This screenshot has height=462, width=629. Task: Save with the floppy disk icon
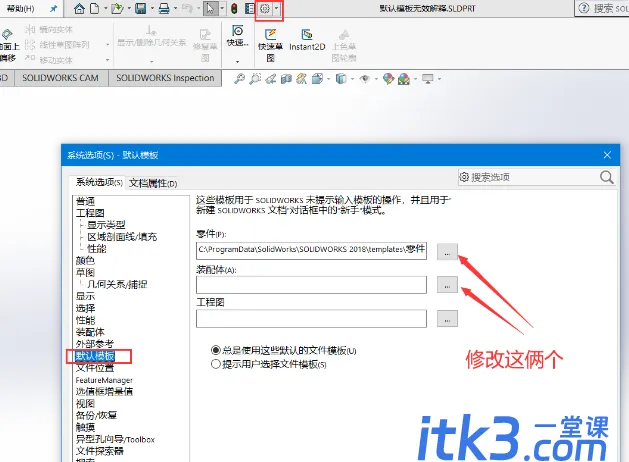pyautogui.click(x=141, y=8)
